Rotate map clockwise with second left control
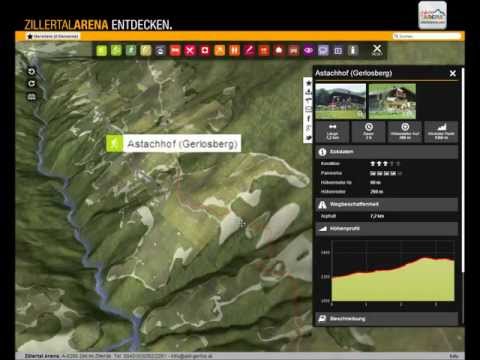The width and height of the screenshot is (480, 360). 32,84
